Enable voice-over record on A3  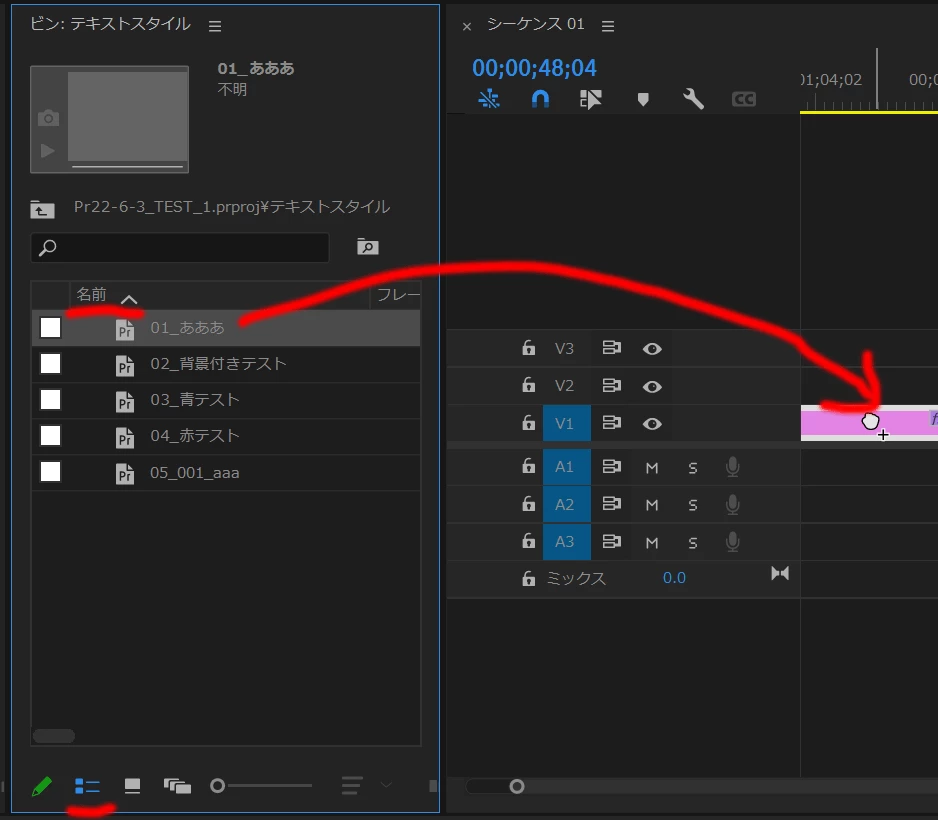pos(732,542)
